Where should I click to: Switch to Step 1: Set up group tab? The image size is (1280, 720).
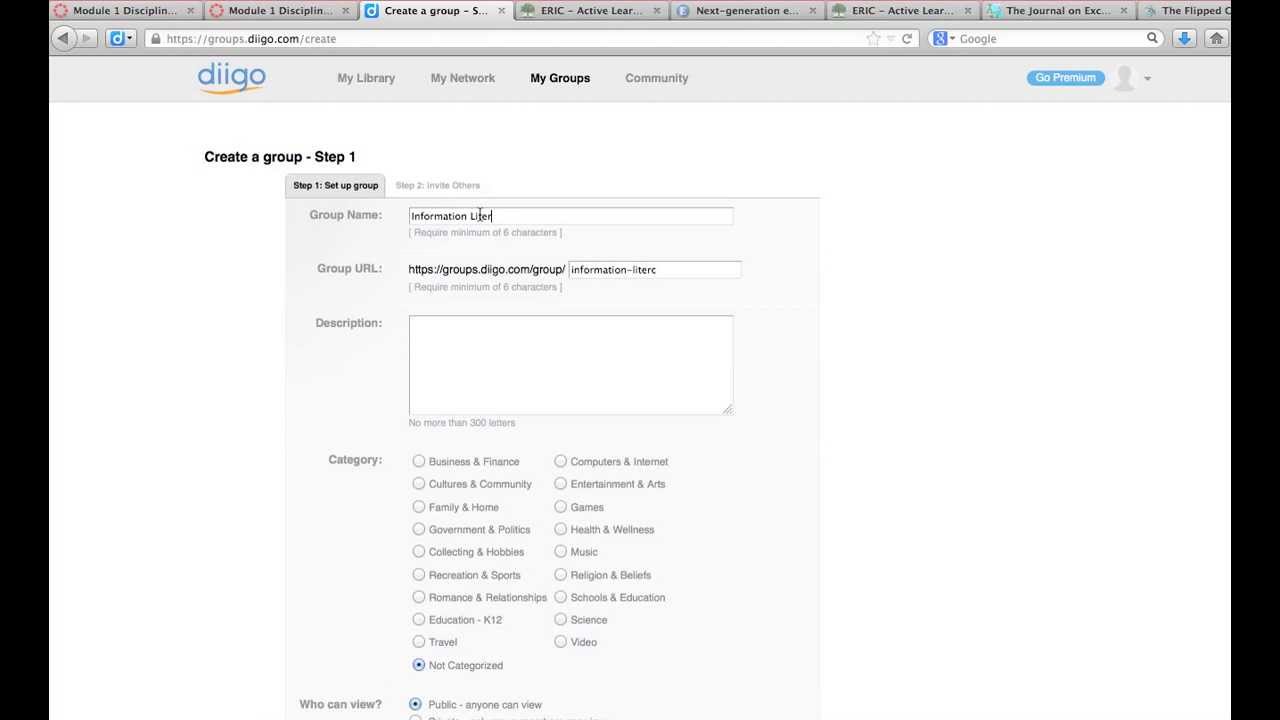(335, 185)
